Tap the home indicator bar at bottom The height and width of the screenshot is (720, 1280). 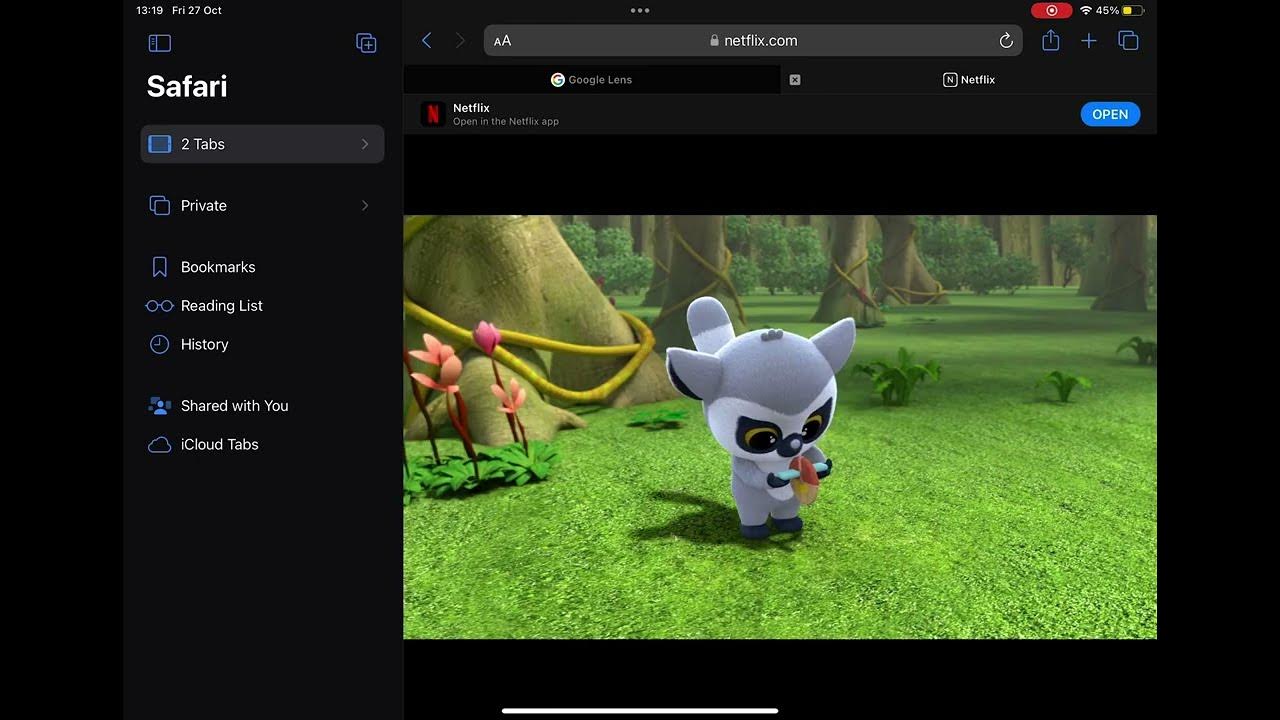coord(640,711)
